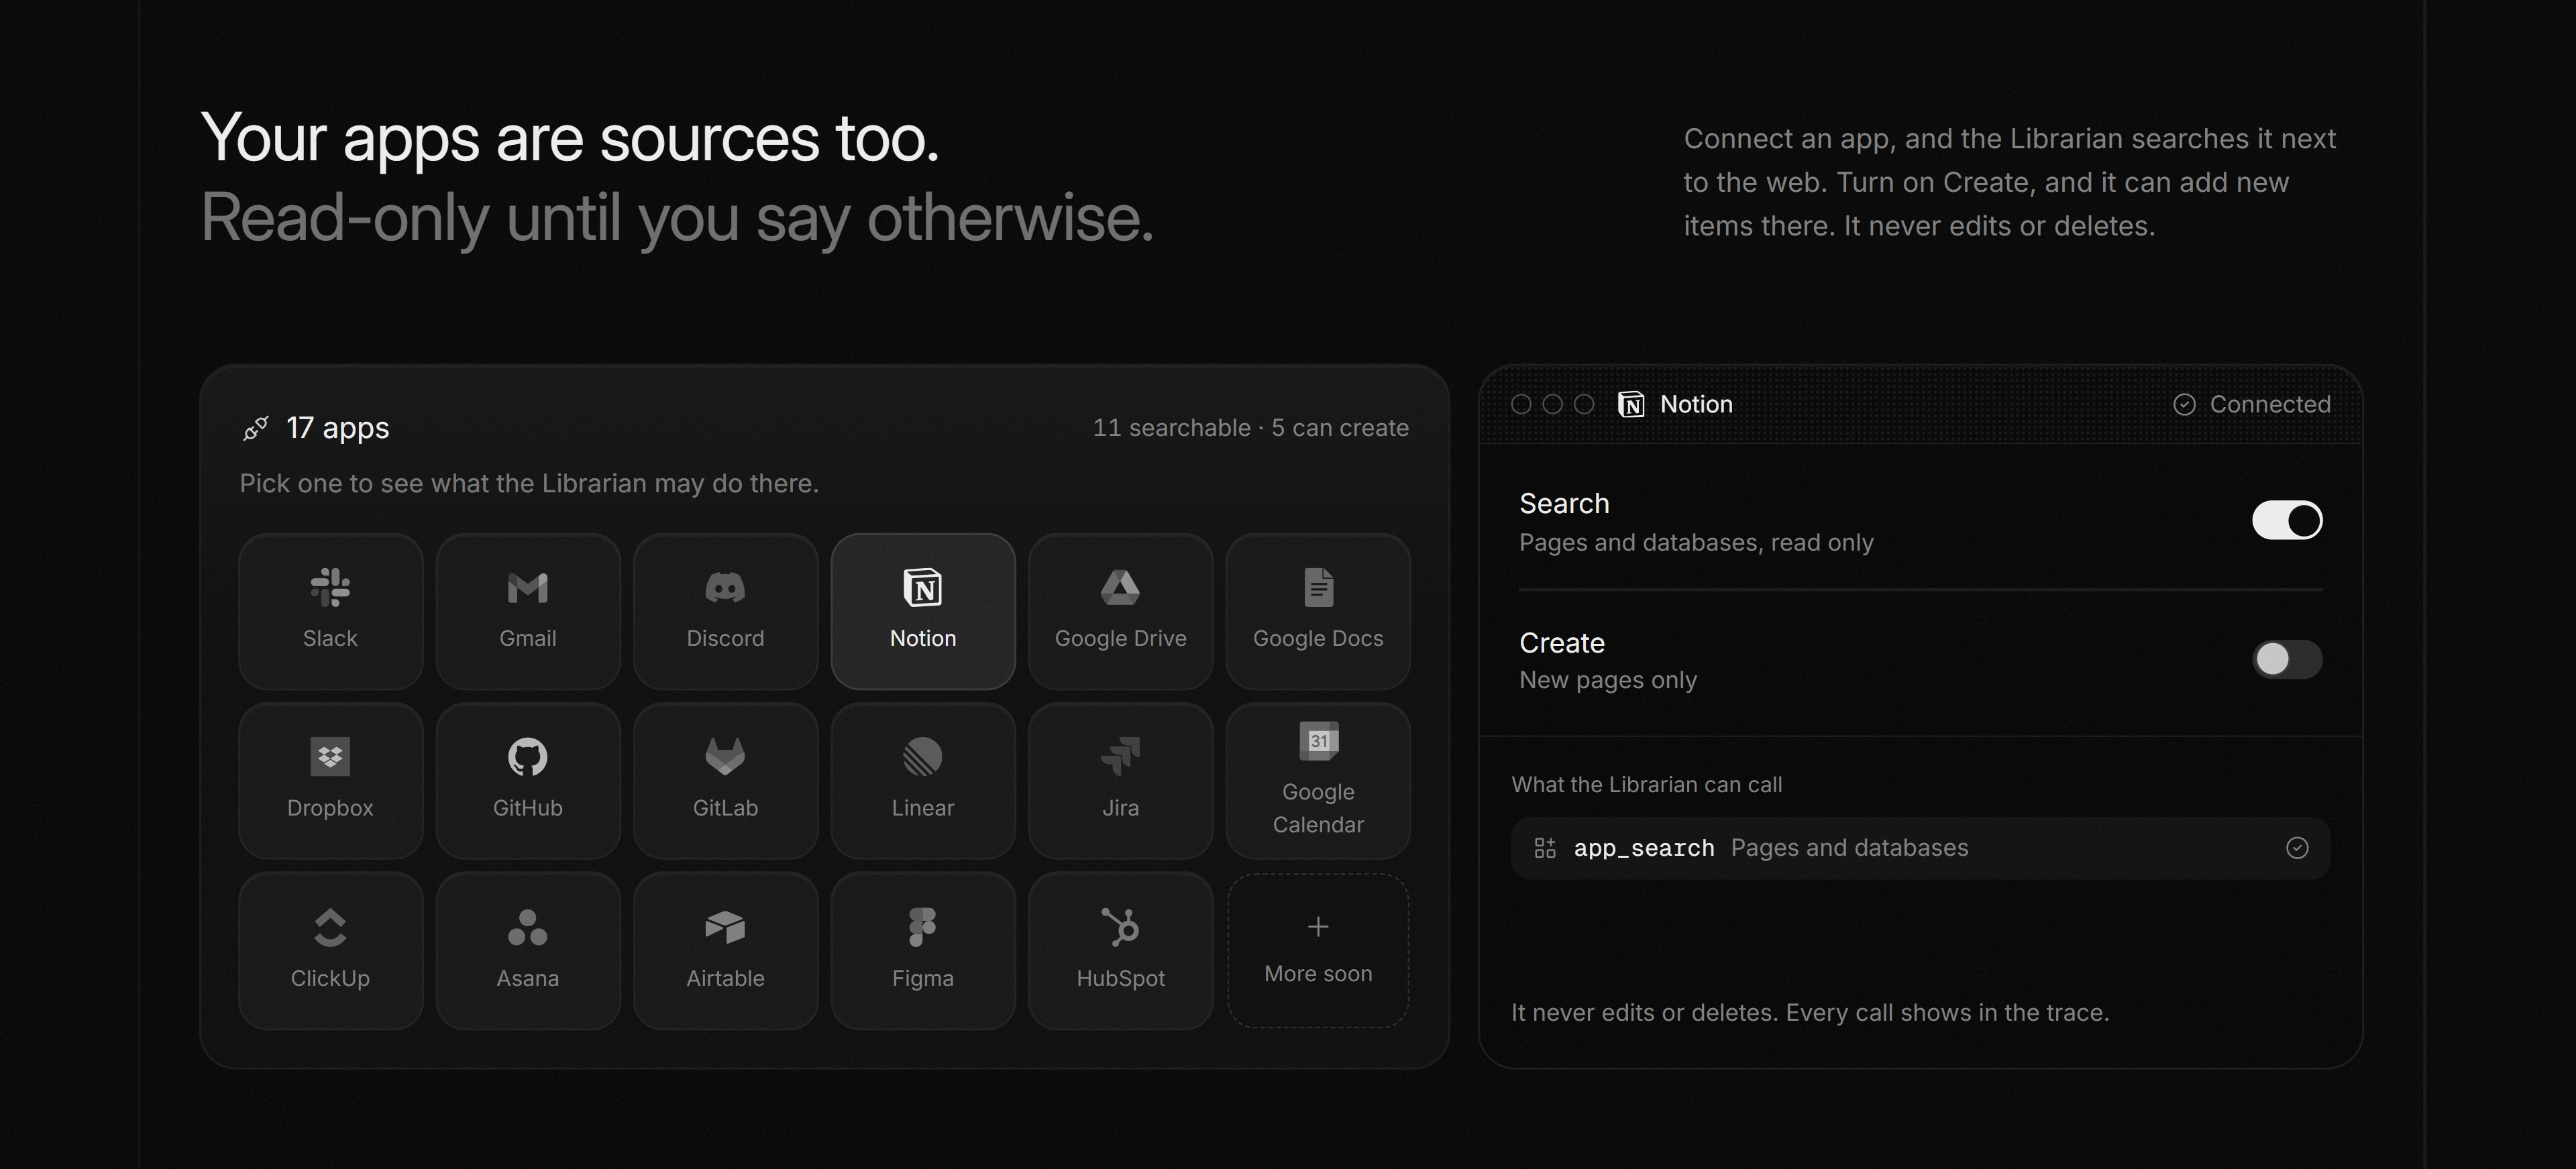The height and width of the screenshot is (1169, 2576).
Task: Select the GitLab app tile
Action: coord(725,781)
